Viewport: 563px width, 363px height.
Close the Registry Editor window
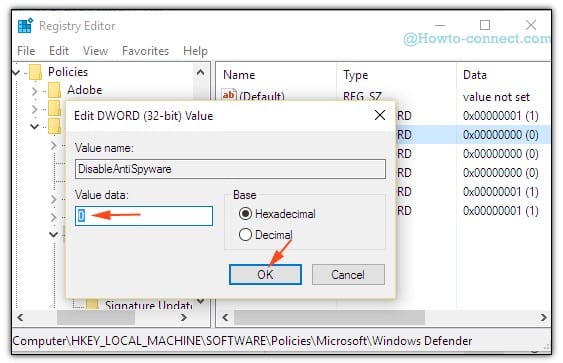tap(531, 25)
